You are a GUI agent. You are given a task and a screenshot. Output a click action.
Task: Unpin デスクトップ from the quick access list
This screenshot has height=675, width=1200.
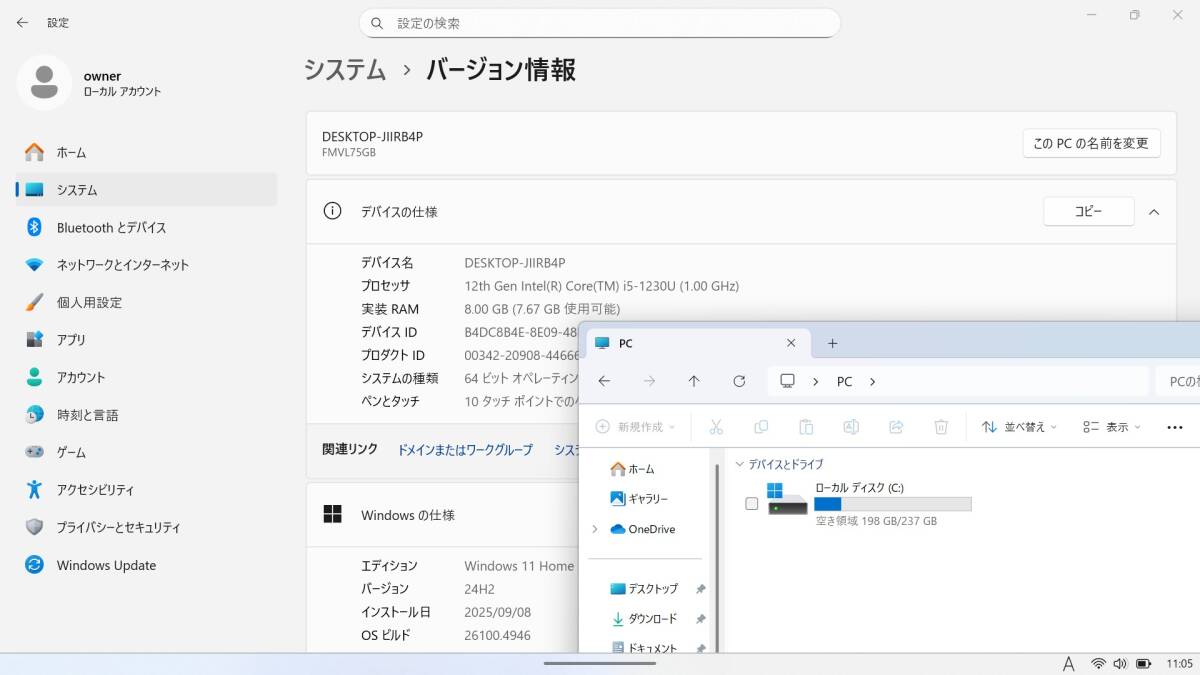(x=700, y=589)
